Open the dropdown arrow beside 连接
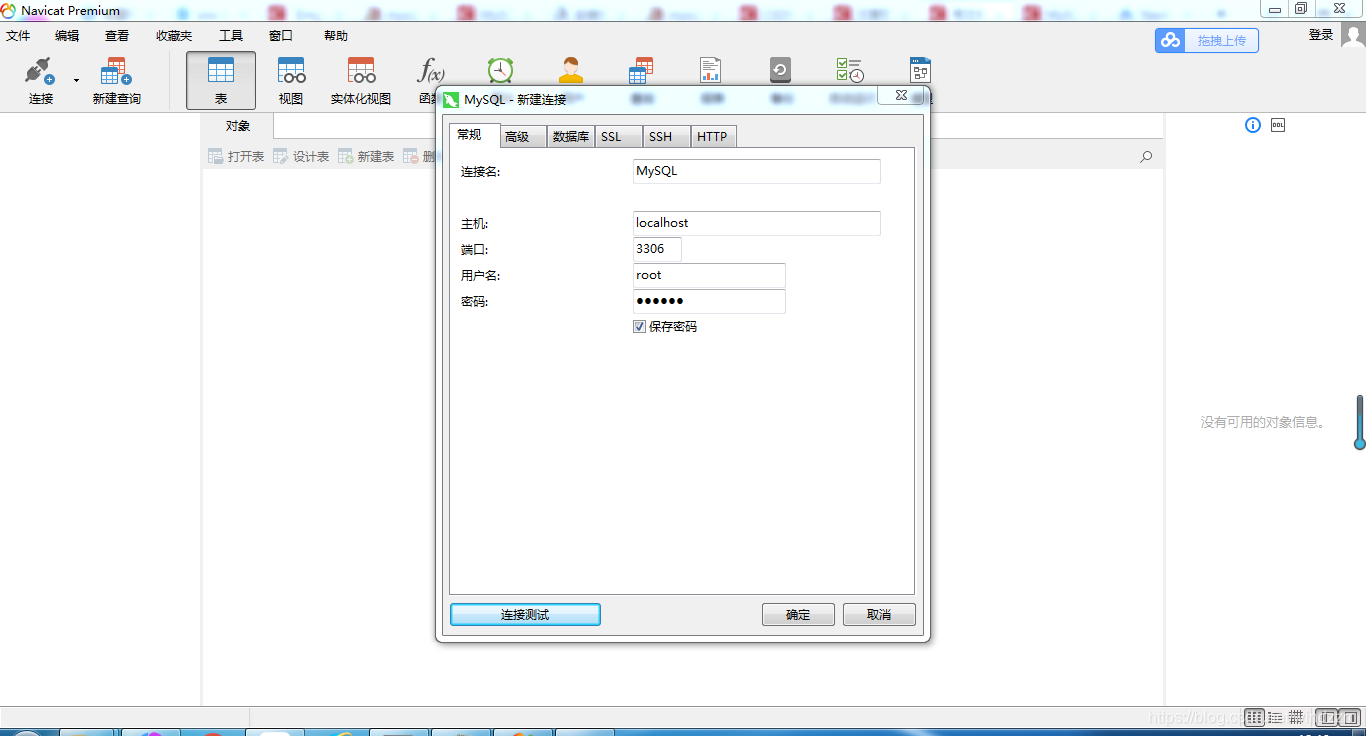The width and height of the screenshot is (1366, 736). tap(76, 80)
